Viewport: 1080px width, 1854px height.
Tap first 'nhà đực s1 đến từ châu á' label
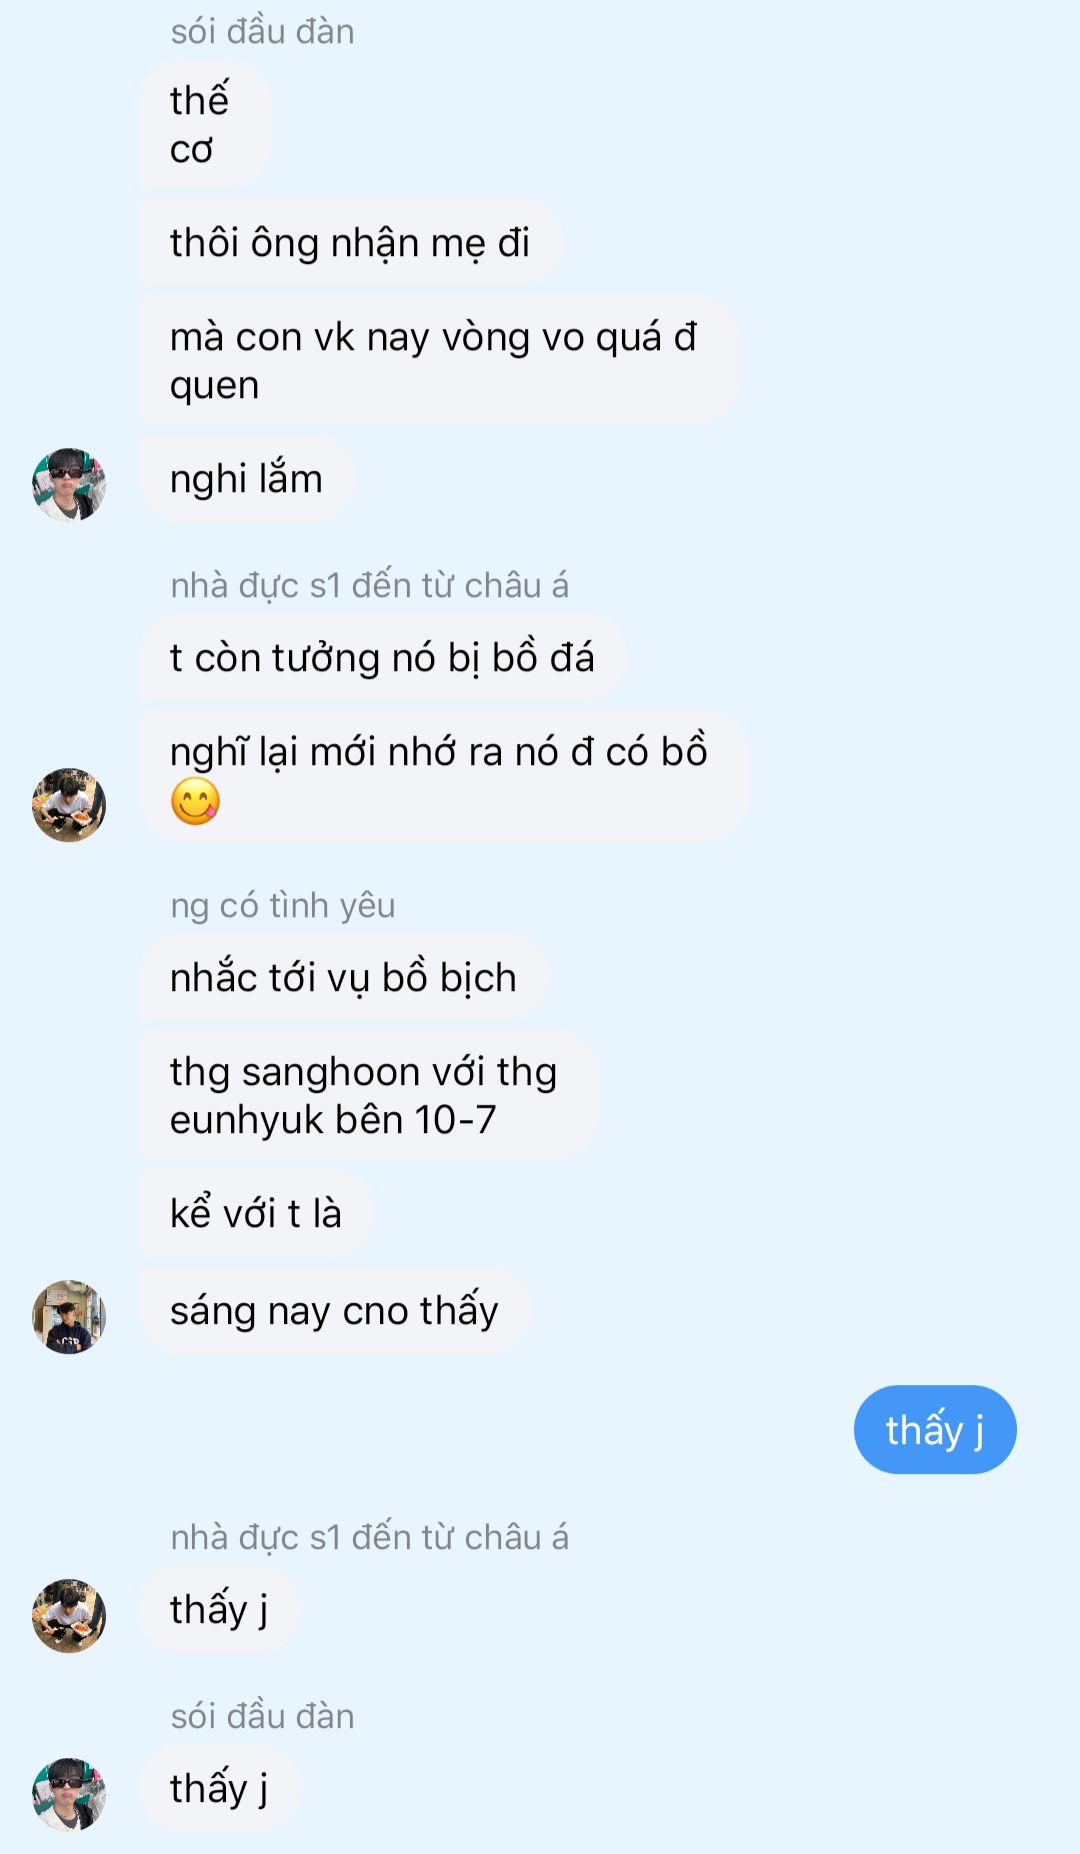coord(369,585)
